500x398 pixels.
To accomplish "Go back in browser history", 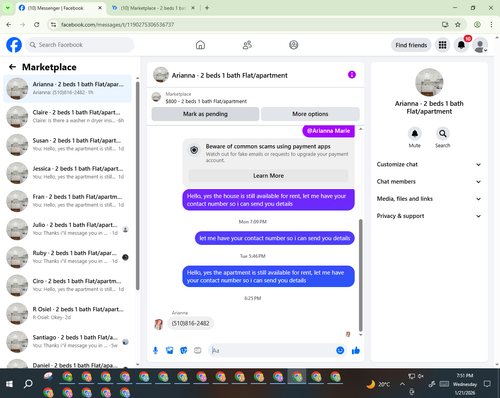I will [x=9, y=25].
